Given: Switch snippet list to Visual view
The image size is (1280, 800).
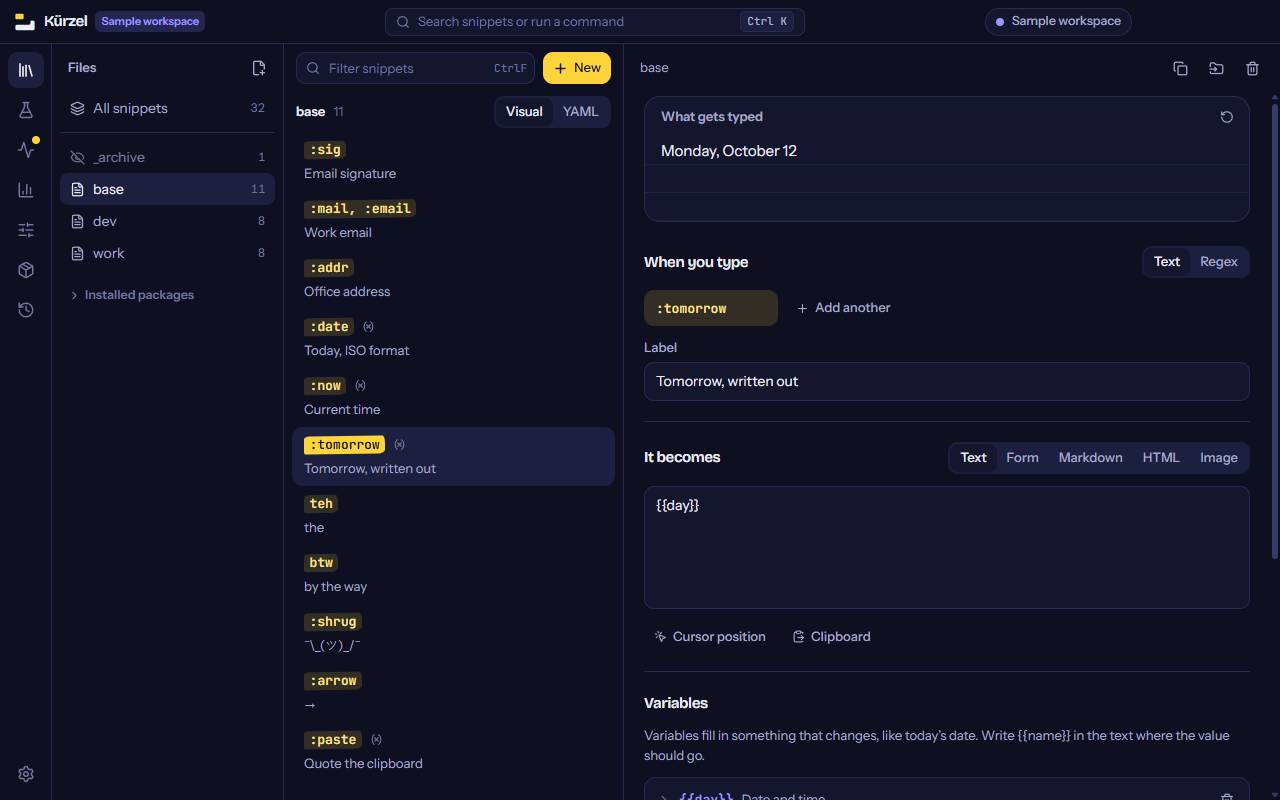Looking at the screenshot, I should click(524, 112).
